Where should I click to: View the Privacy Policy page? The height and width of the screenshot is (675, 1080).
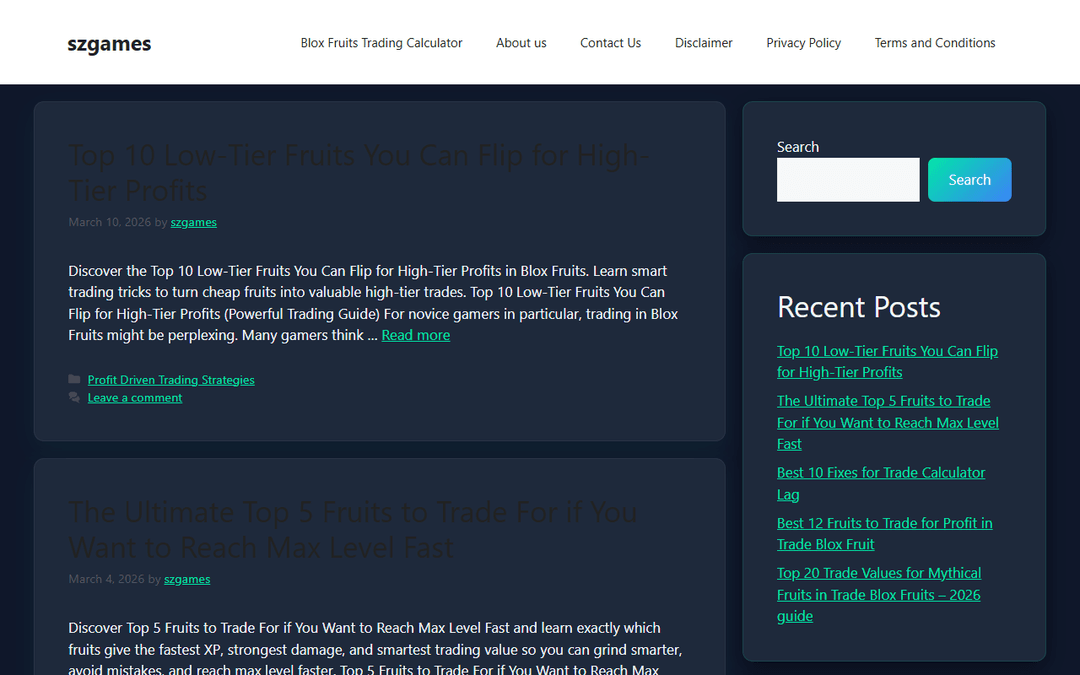click(x=803, y=43)
